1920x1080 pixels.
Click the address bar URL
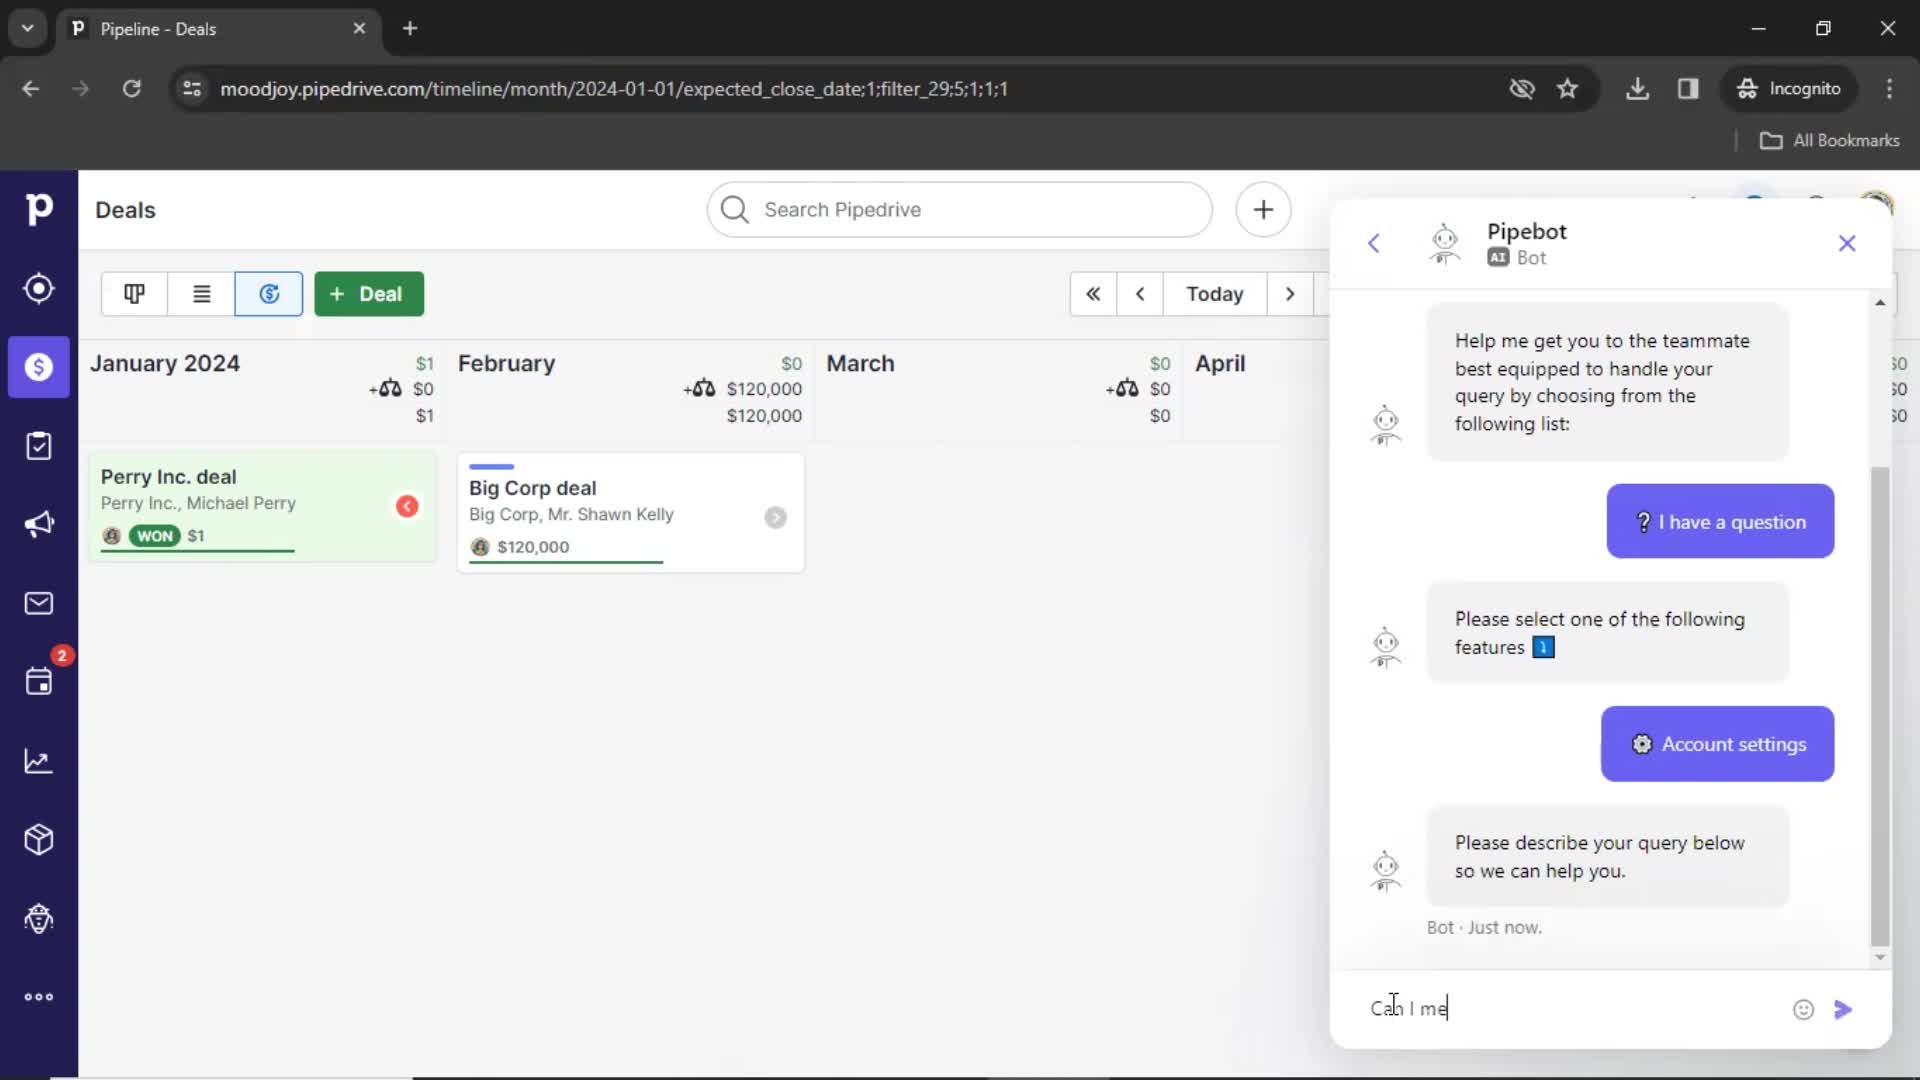613,89
